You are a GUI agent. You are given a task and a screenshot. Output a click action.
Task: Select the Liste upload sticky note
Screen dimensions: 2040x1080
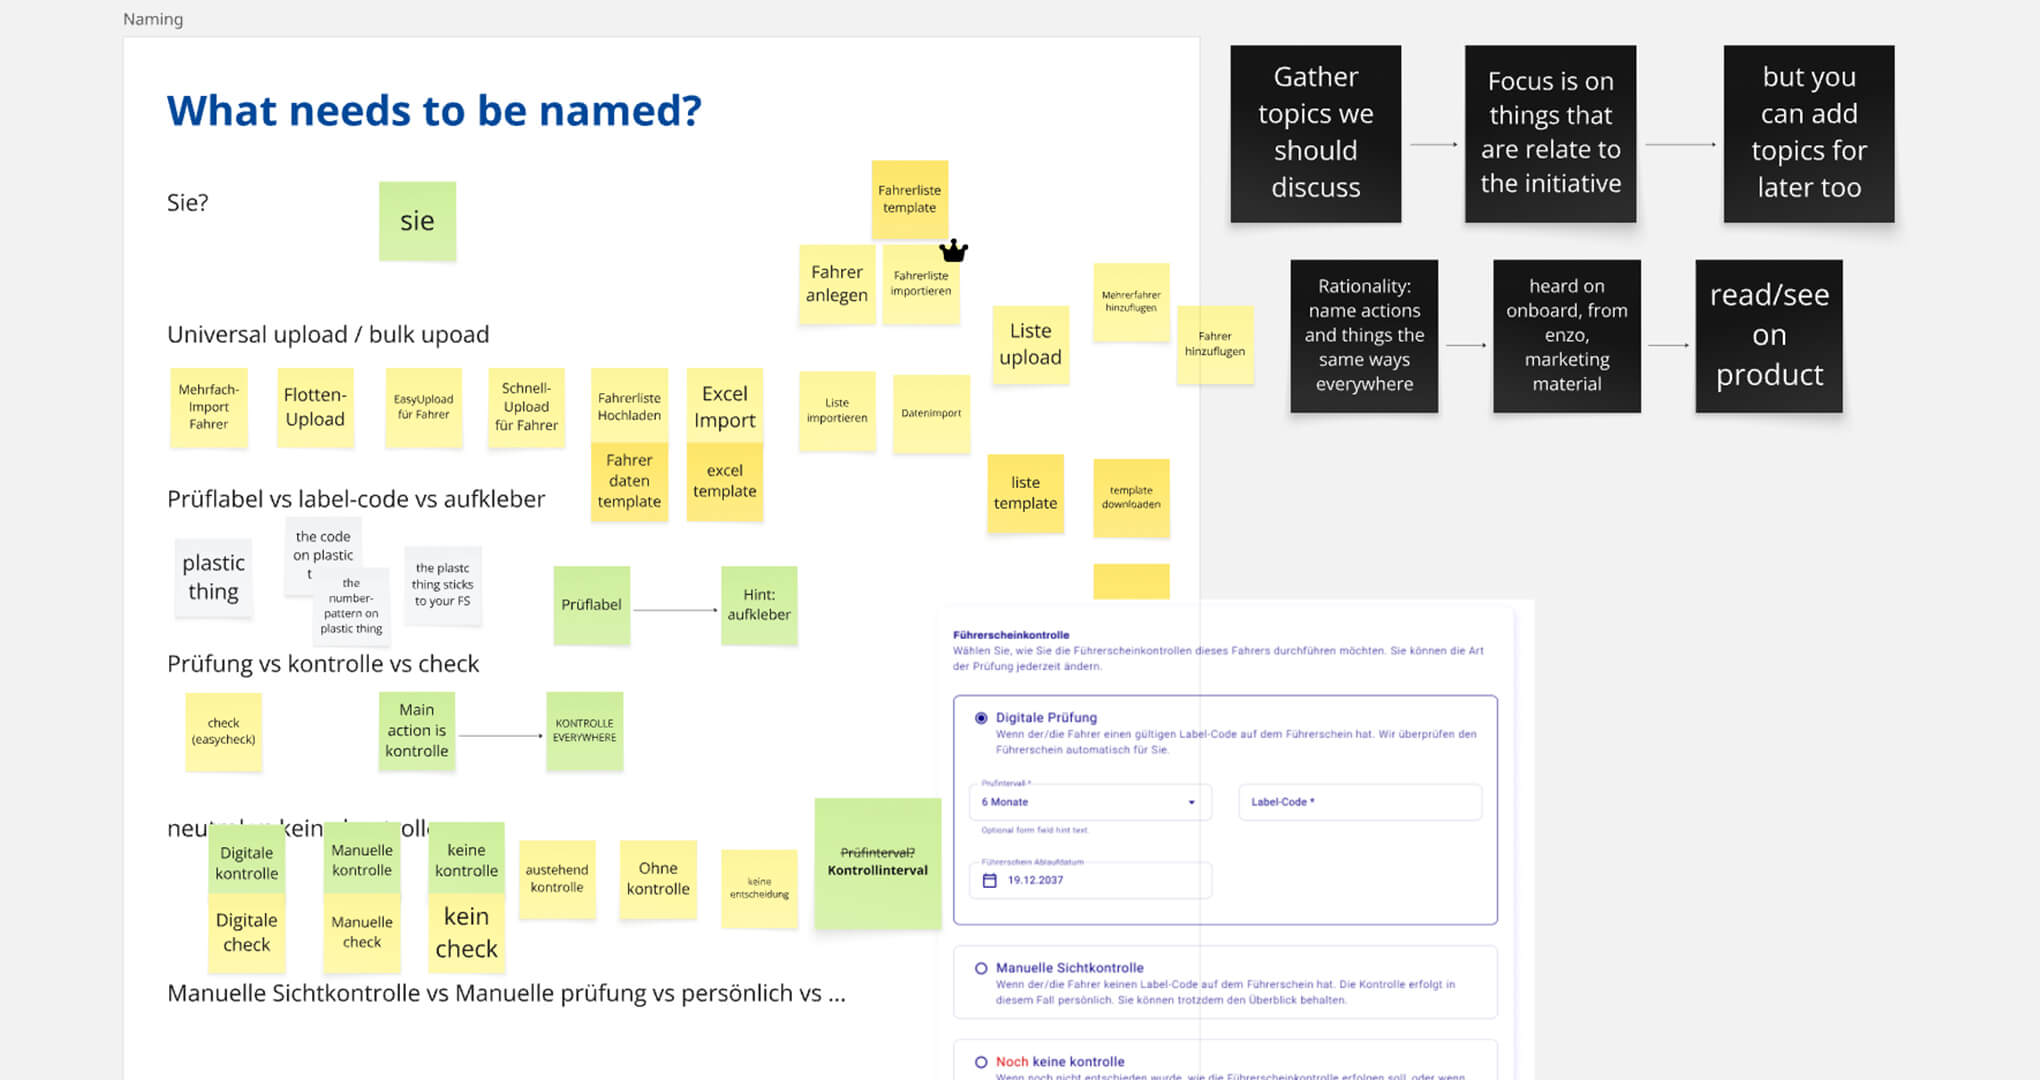pyautogui.click(x=1030, y=345)
